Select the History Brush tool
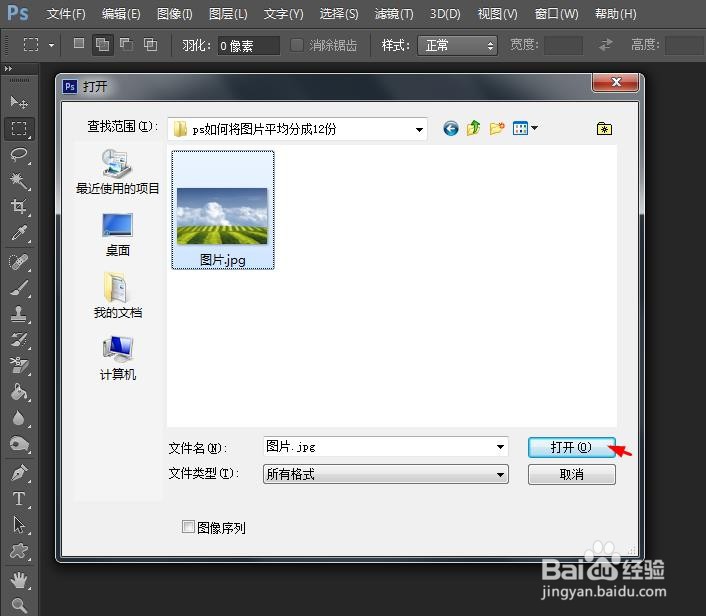The height and width of the screenshot is (616, 706). pos(18,340)
